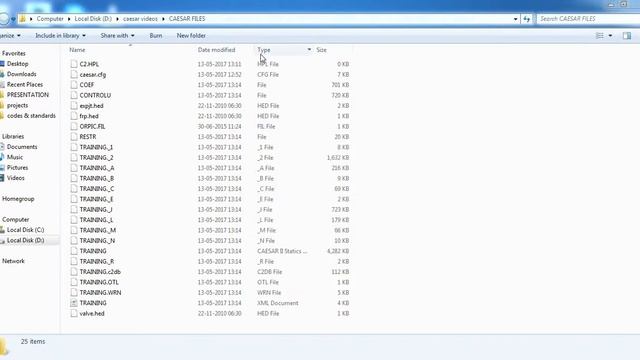Select the caesar.cfg file icon
Viewport: 640px width, 360px height.
[x=74, y=74]
